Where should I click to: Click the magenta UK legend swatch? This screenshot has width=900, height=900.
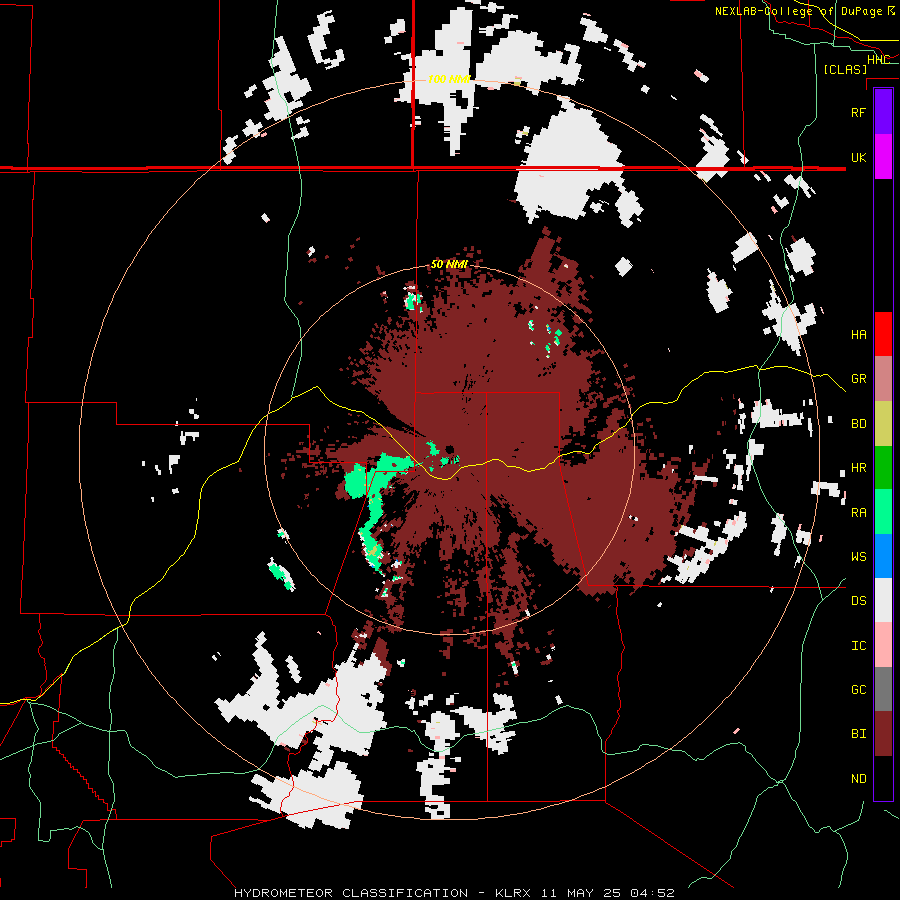point(883,157)
